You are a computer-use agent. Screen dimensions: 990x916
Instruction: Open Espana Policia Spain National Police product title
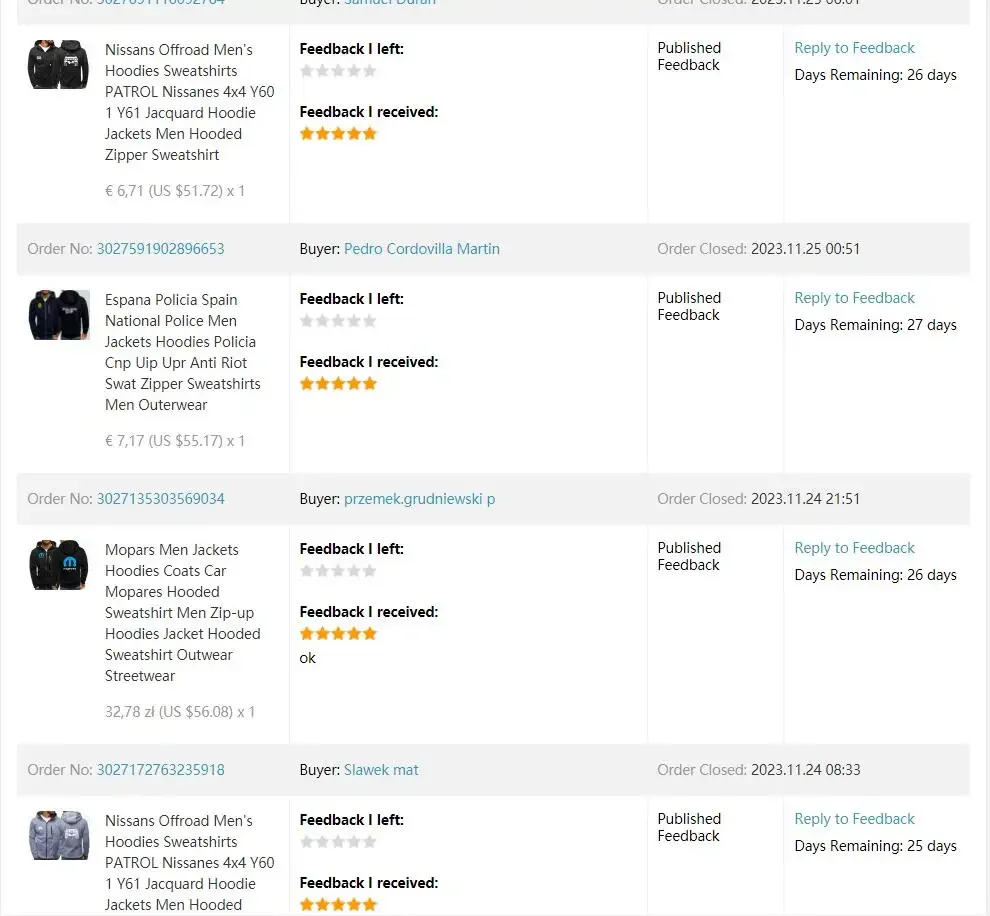pos(182,352)
